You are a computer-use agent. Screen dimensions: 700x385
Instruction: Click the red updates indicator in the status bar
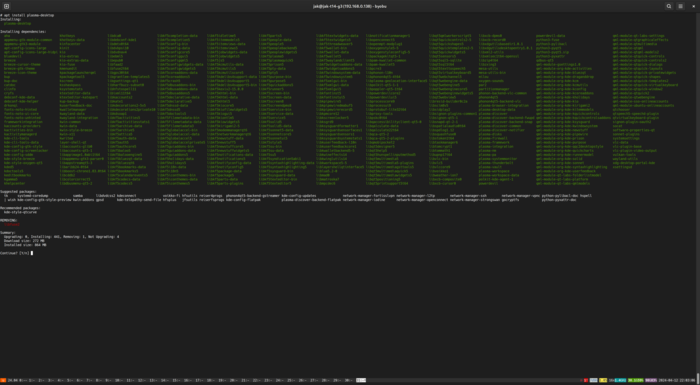(x=585, y=381)
